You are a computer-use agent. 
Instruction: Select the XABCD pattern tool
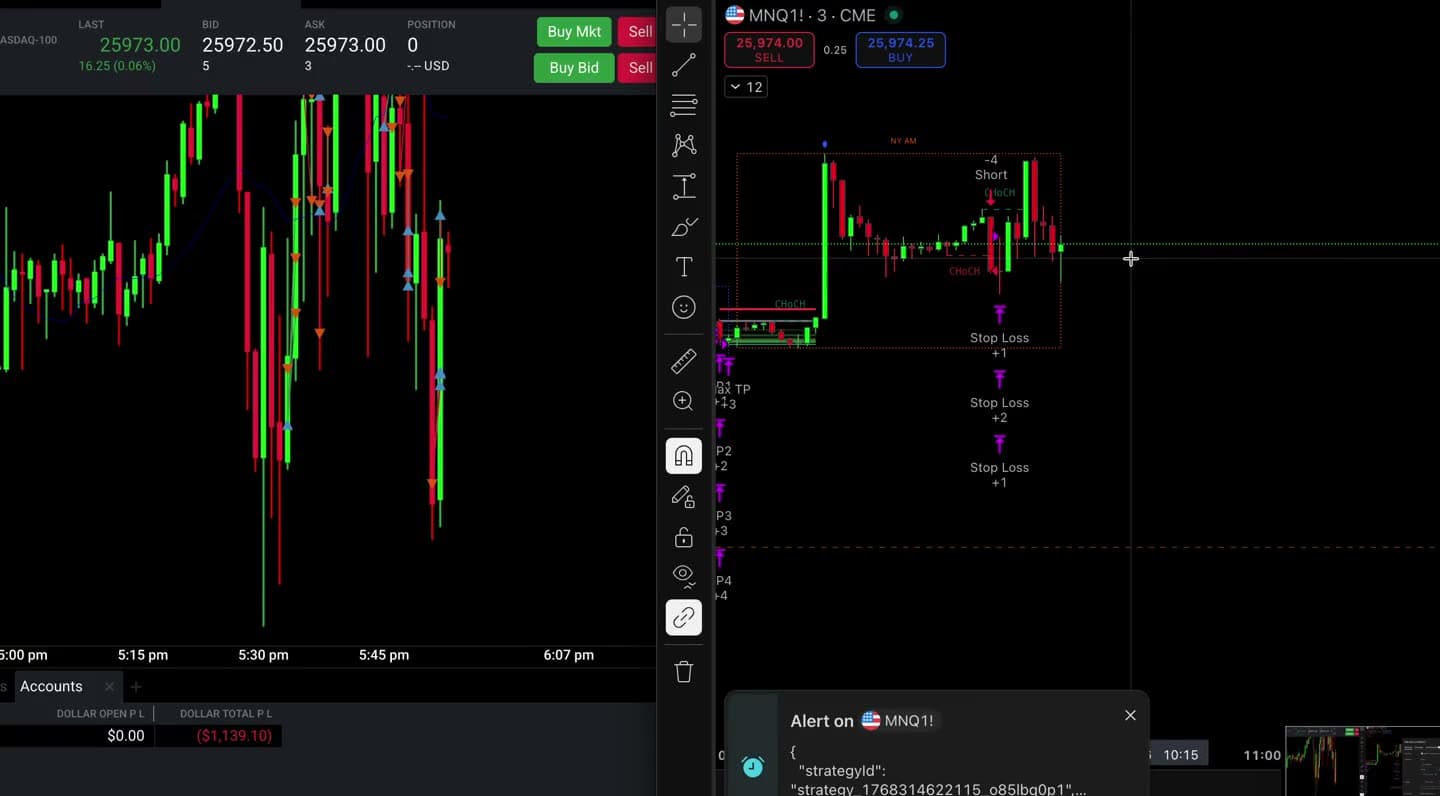point(684,145)
